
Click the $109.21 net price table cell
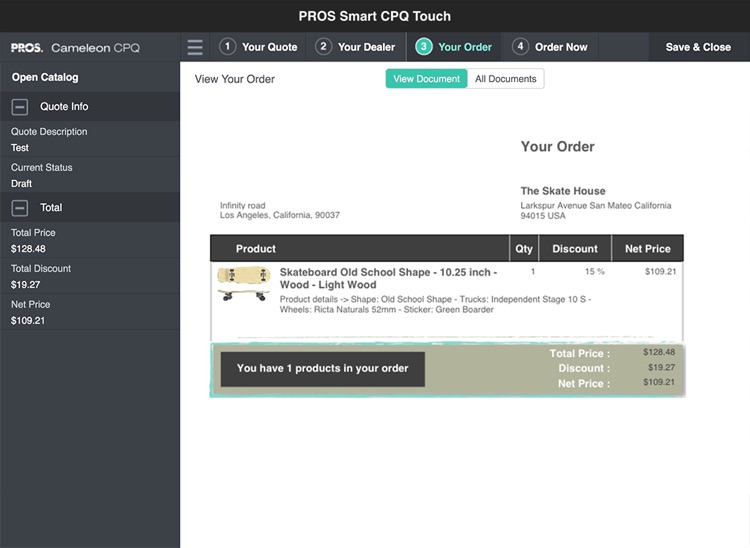coord(661,272)
